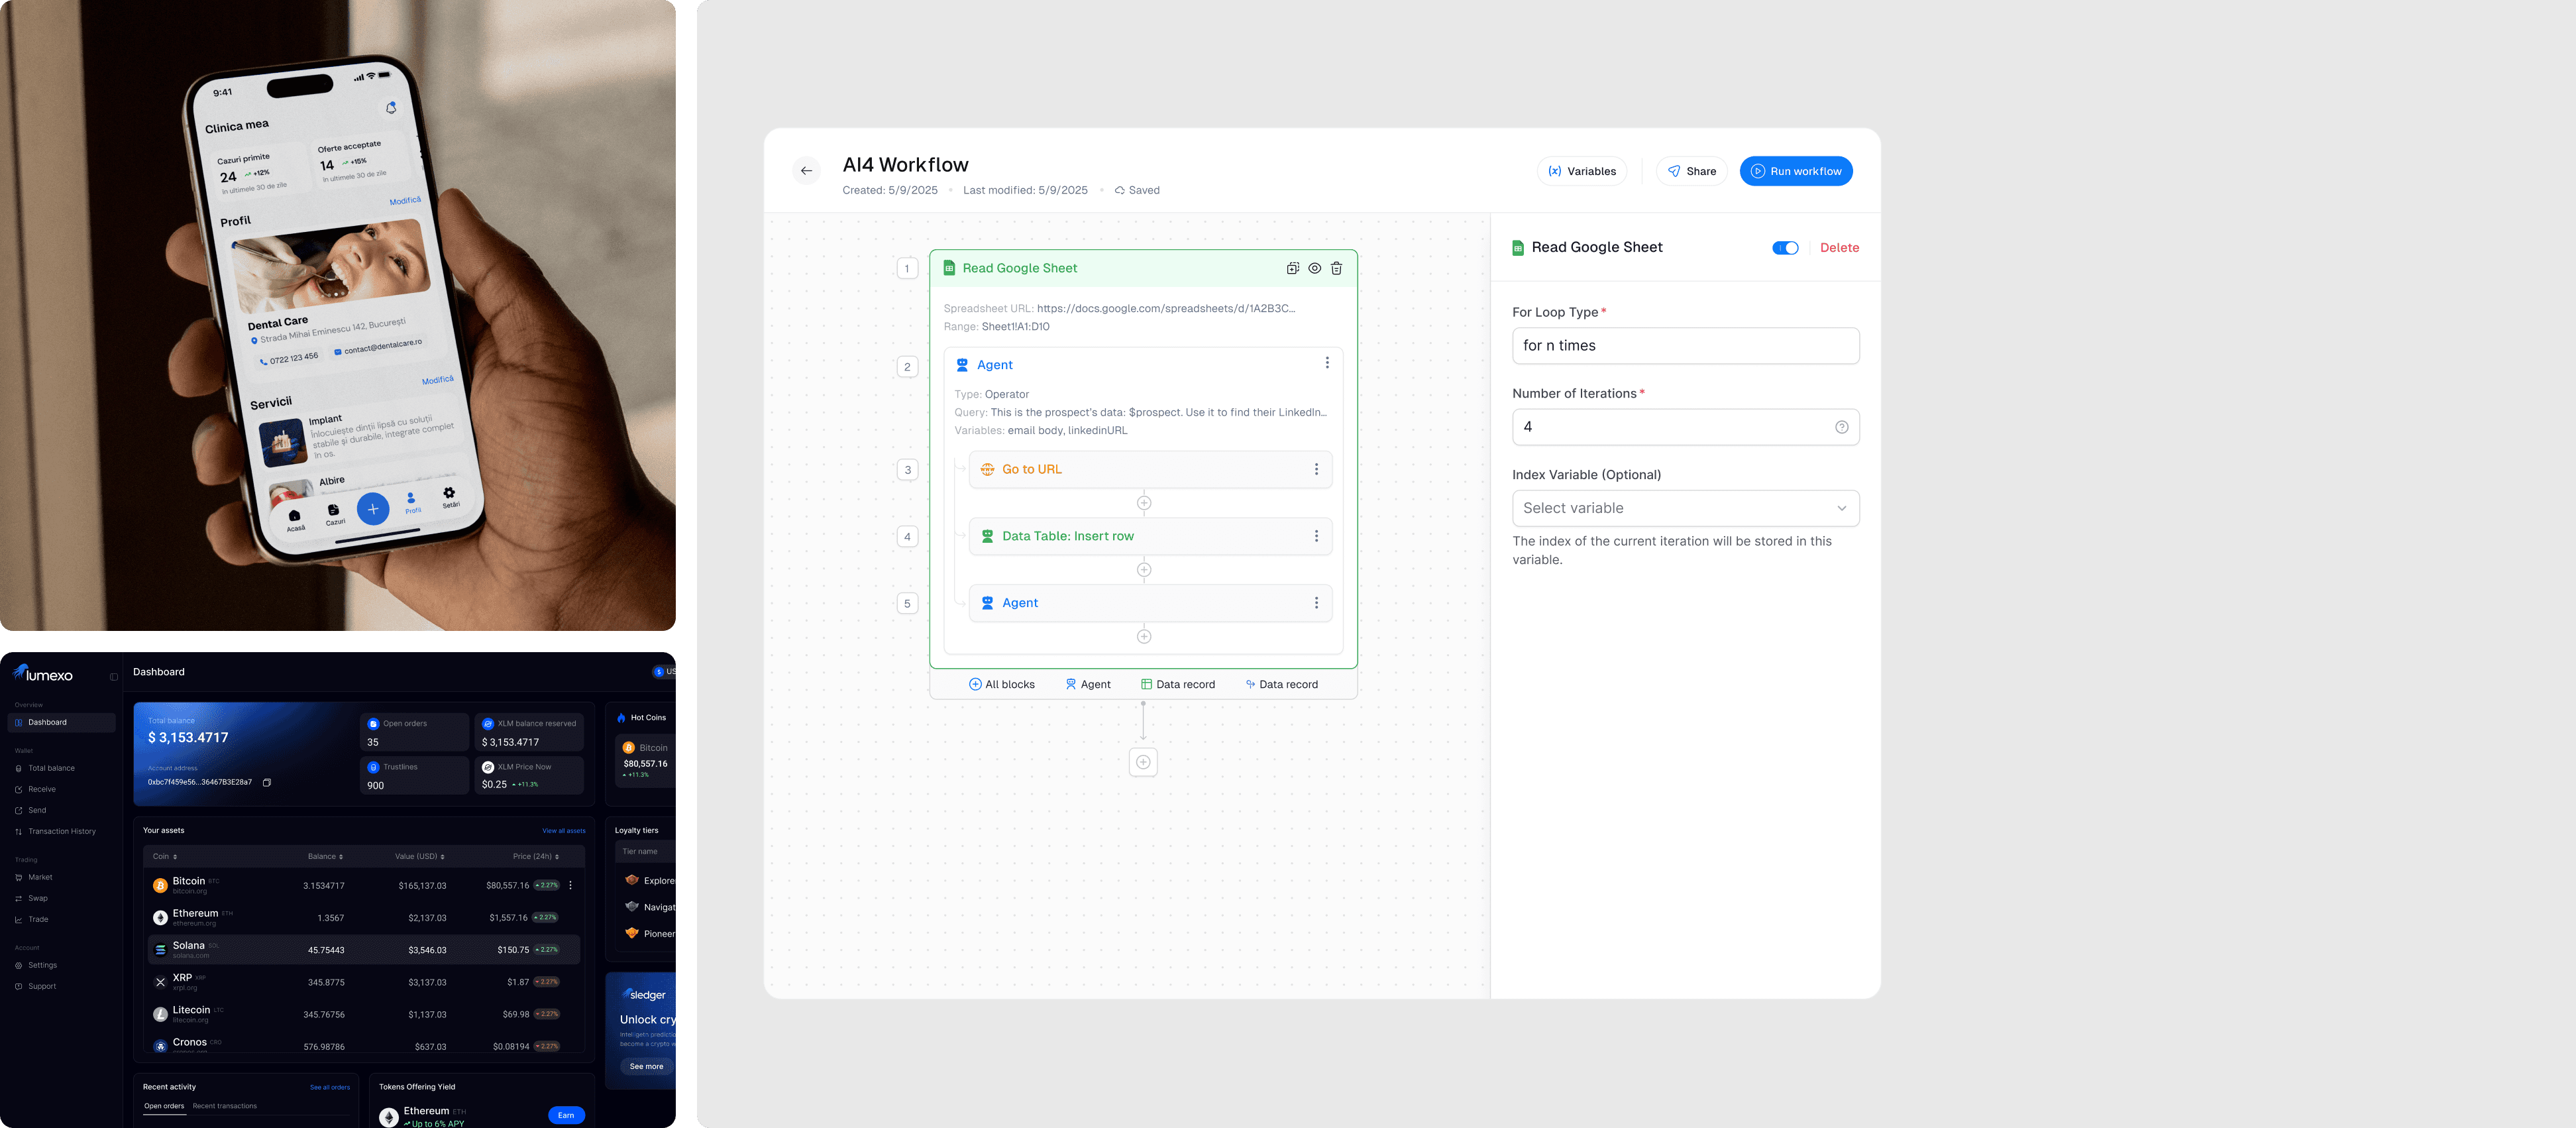Open the Select variable dropdown
The height and width of the screenshot is (1128, 2576).
click(1685, 508)
